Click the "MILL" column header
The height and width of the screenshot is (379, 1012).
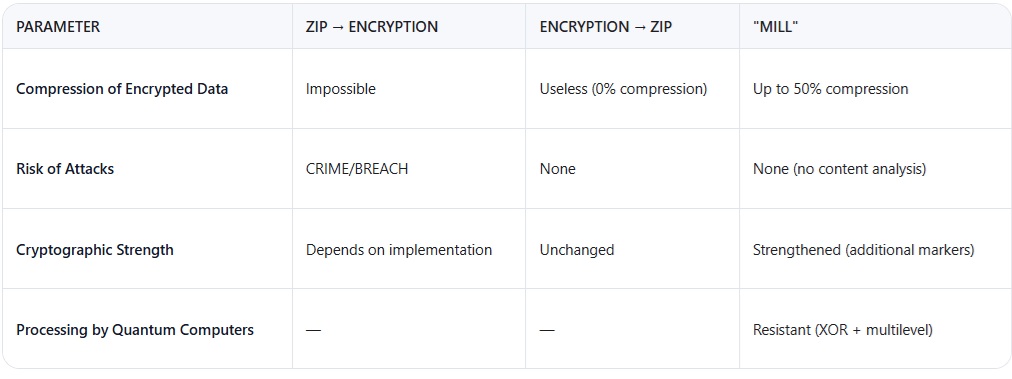775,27
